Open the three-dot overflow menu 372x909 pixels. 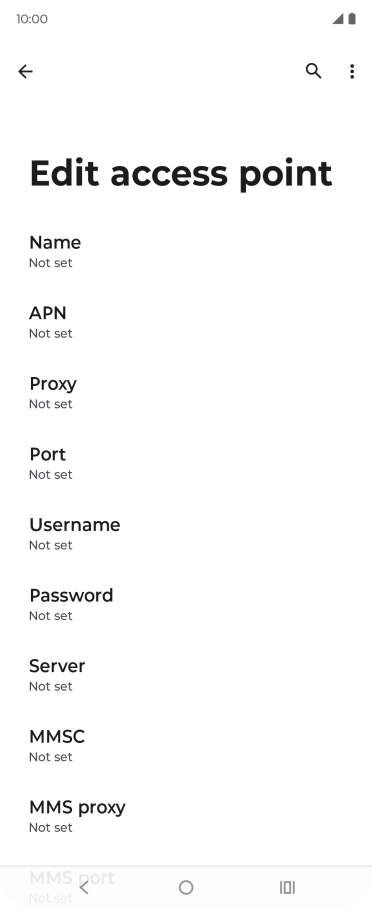point(352,71)
